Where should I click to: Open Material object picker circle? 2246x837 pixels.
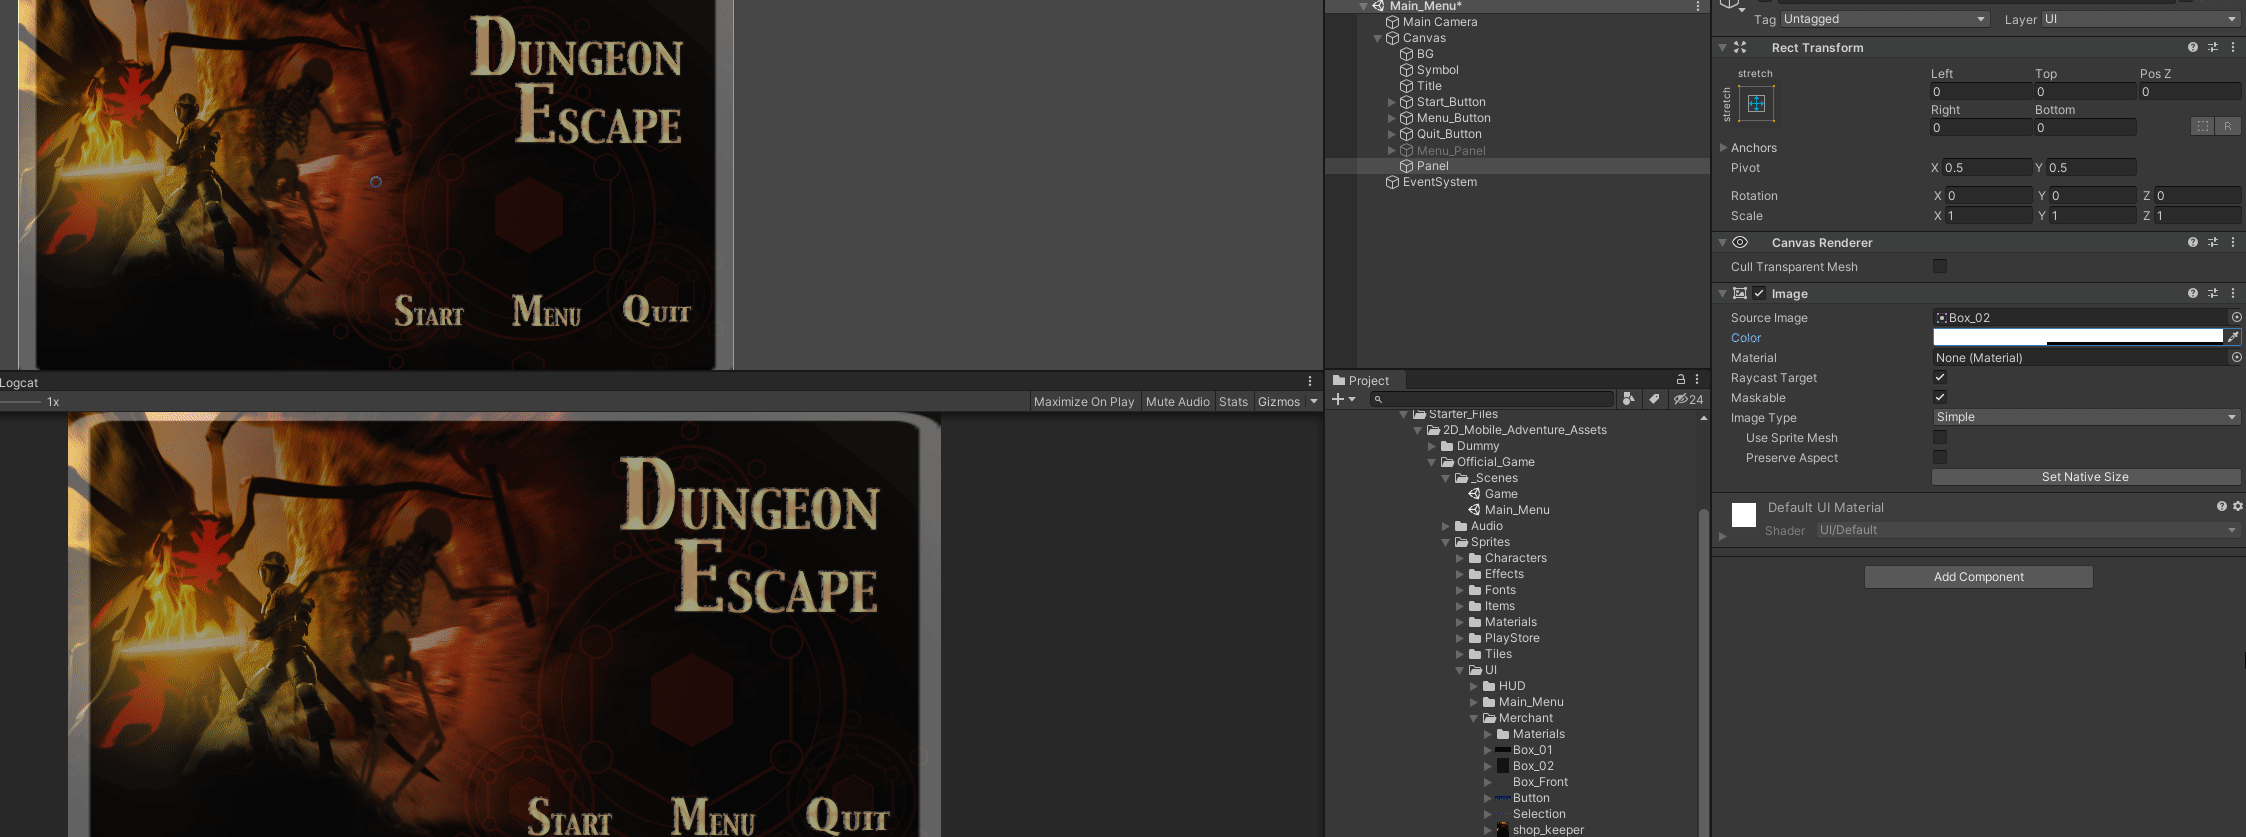coord(2236,357)
